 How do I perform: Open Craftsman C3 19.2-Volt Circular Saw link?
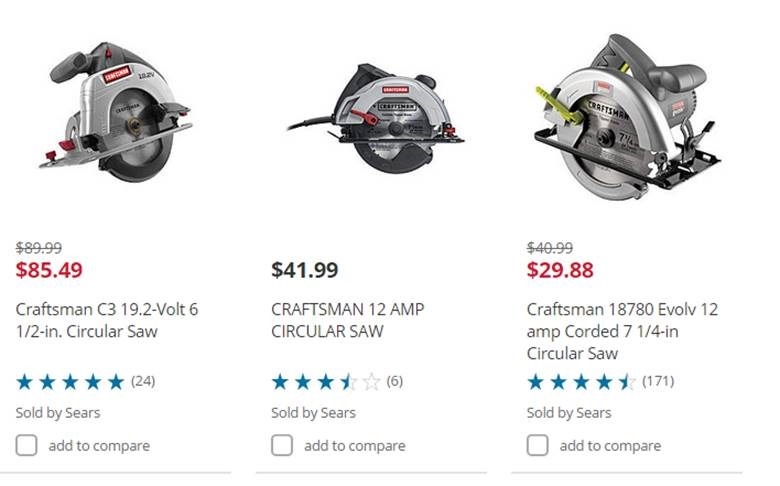106,320
